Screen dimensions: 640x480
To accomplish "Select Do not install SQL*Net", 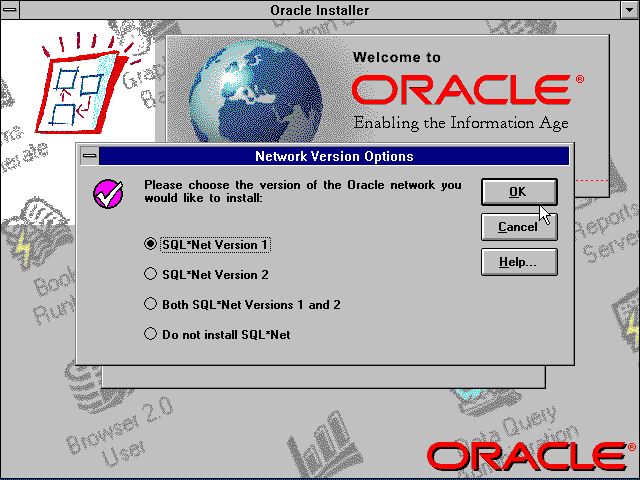I will [151, 334].
